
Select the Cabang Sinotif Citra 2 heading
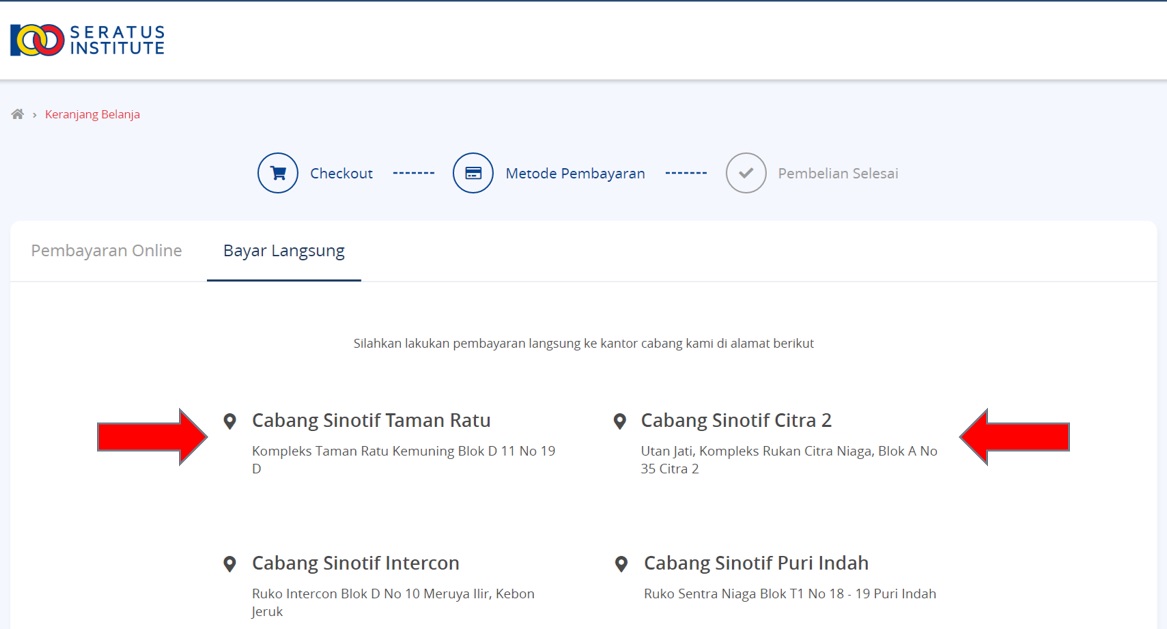[x=736, y=421]
